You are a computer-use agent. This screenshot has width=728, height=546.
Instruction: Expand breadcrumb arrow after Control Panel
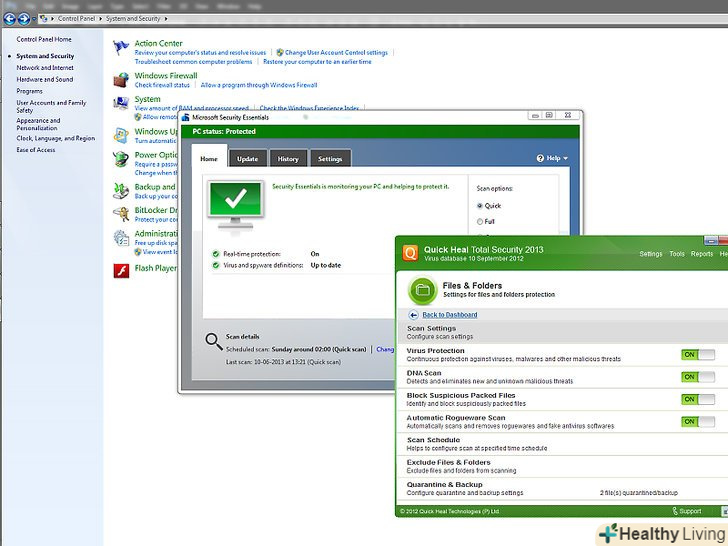100,19
